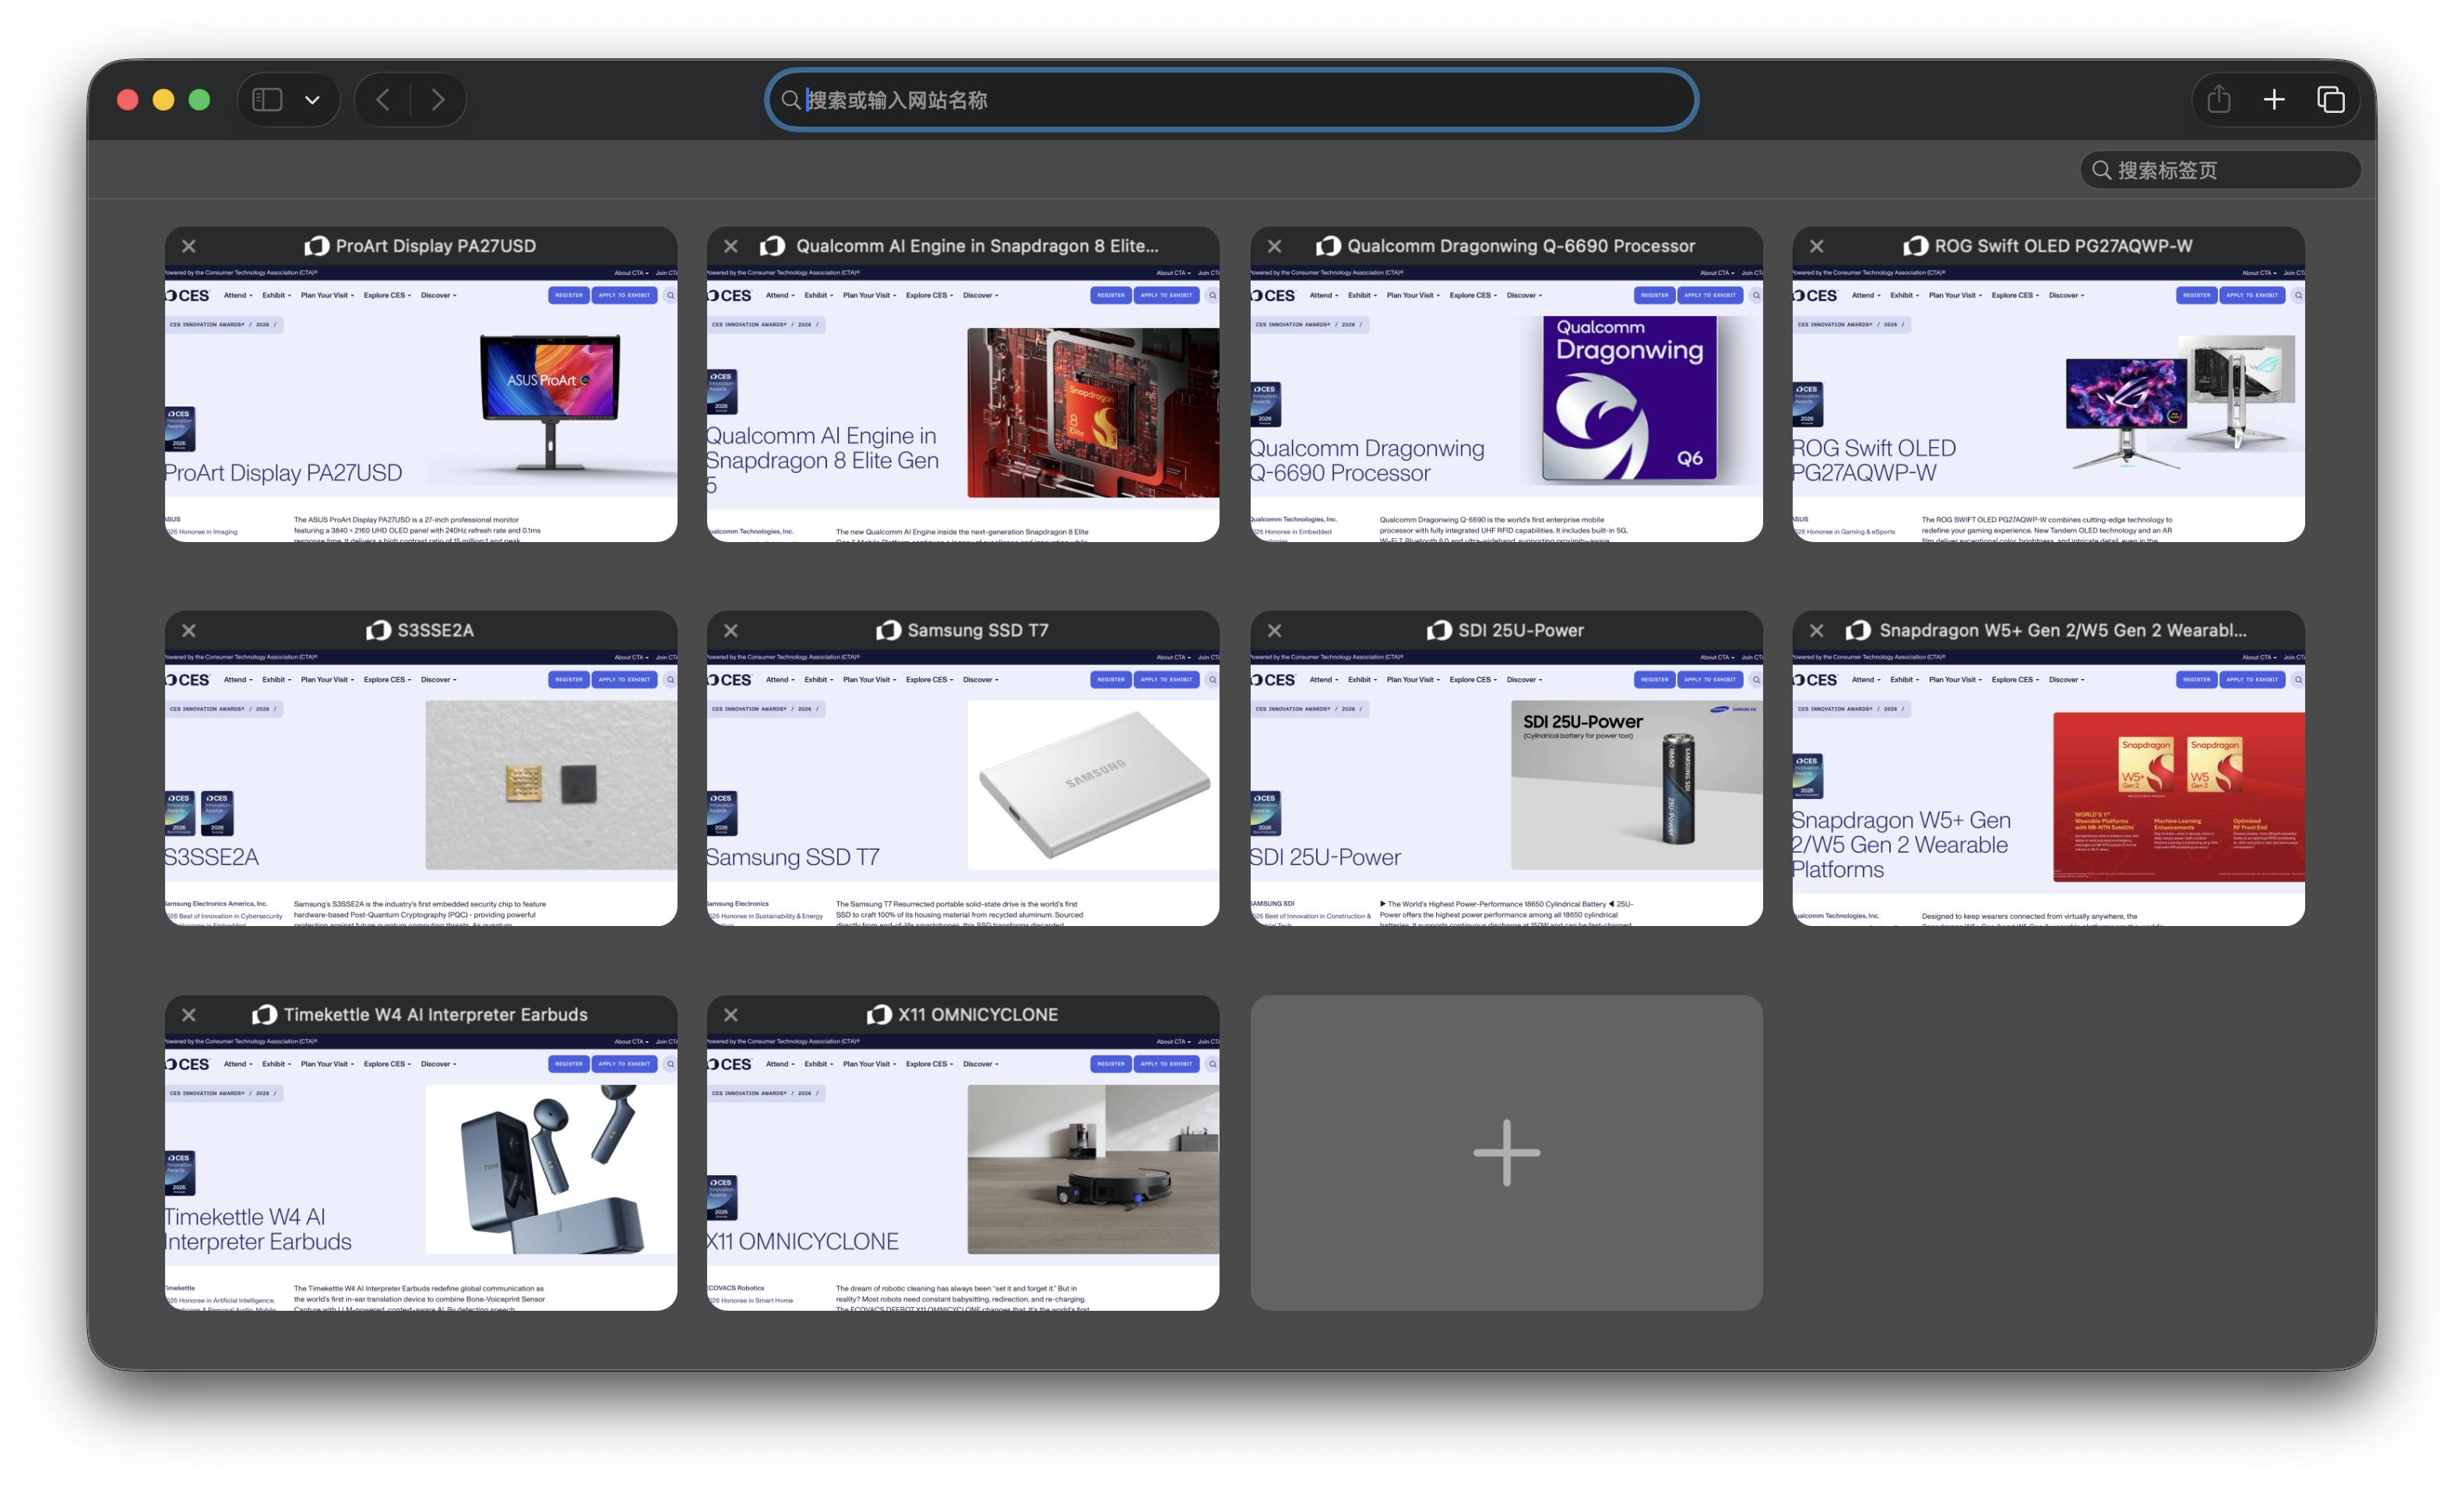
Task: Close the Snapdragon W5+ Gen 2 tab
Action: (x=1817, y=630)
